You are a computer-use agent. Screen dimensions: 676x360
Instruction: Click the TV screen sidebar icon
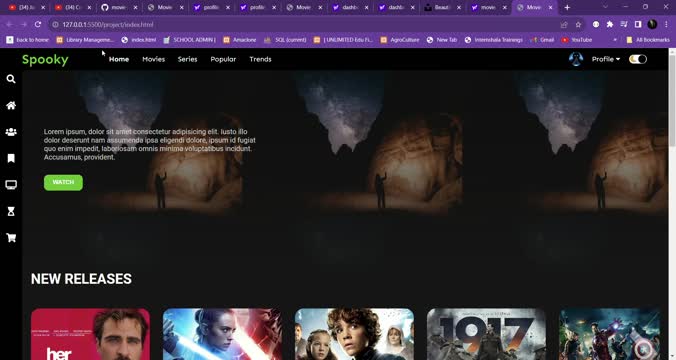coord(11,185)
